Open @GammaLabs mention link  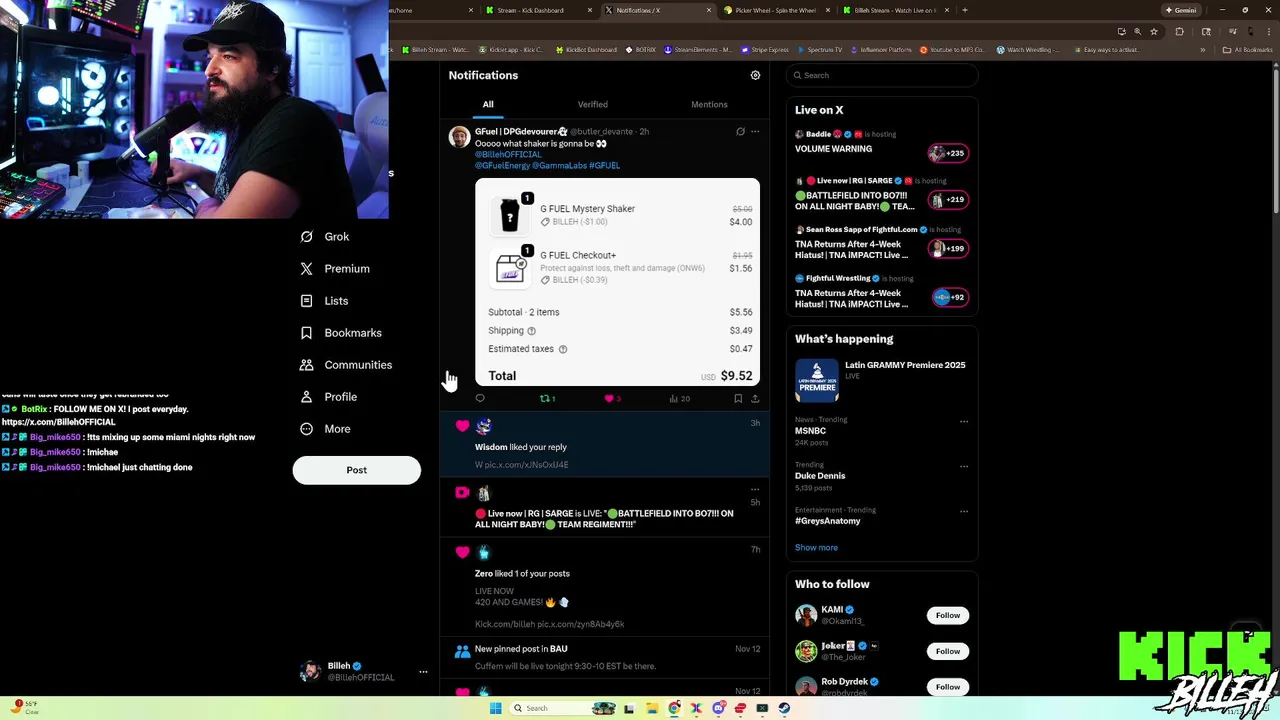point(559,165)
